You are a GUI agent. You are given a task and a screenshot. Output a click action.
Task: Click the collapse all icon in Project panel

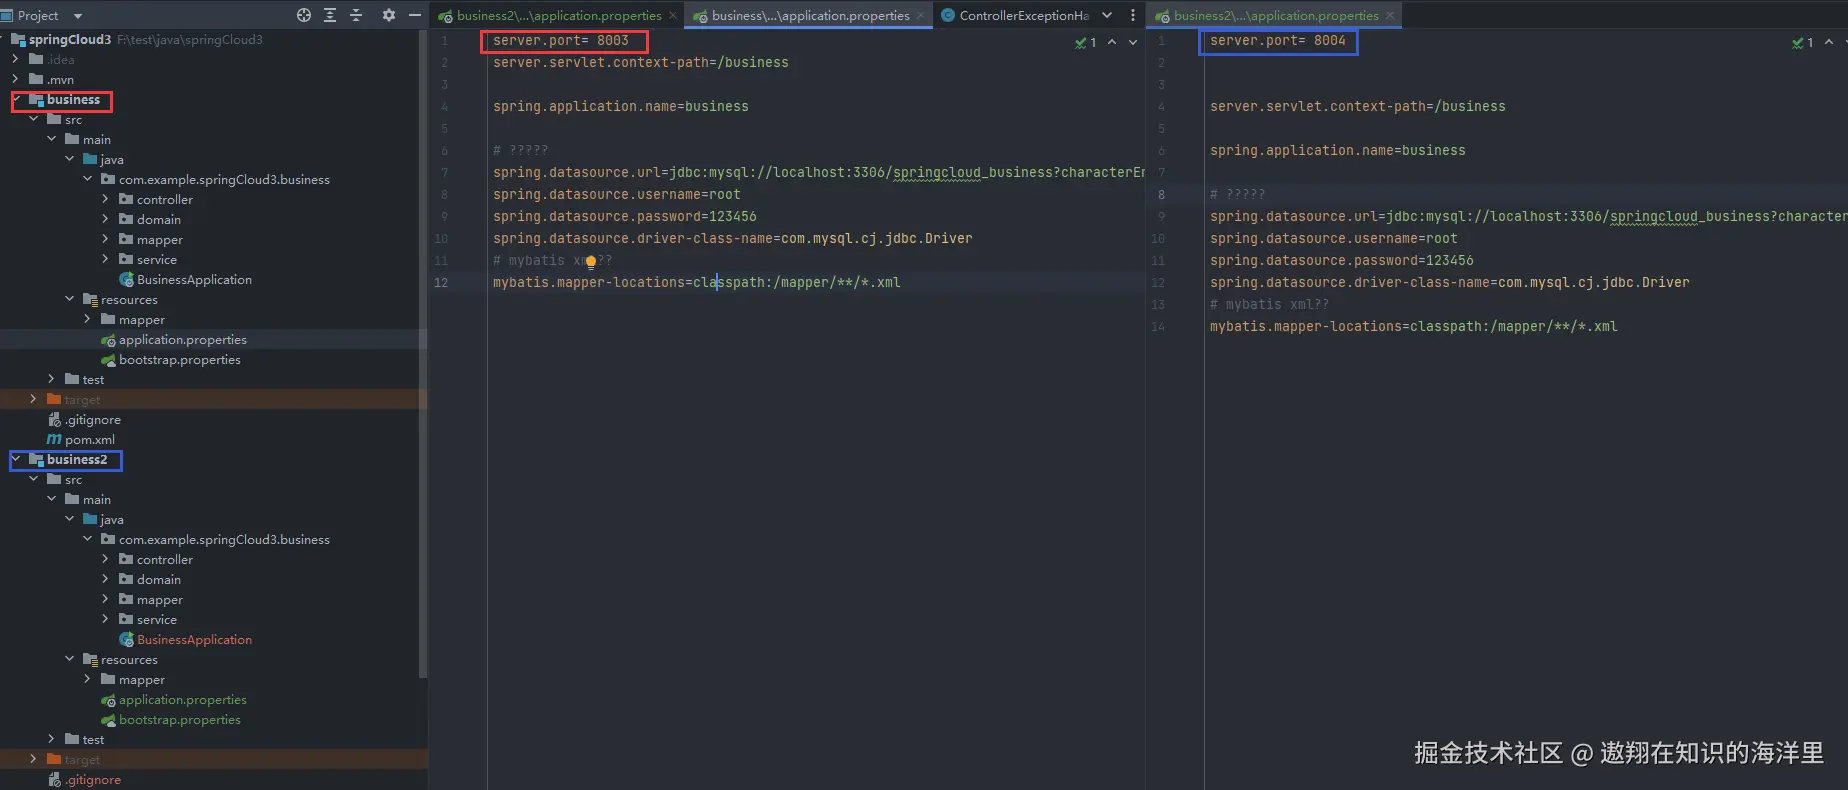356,15
